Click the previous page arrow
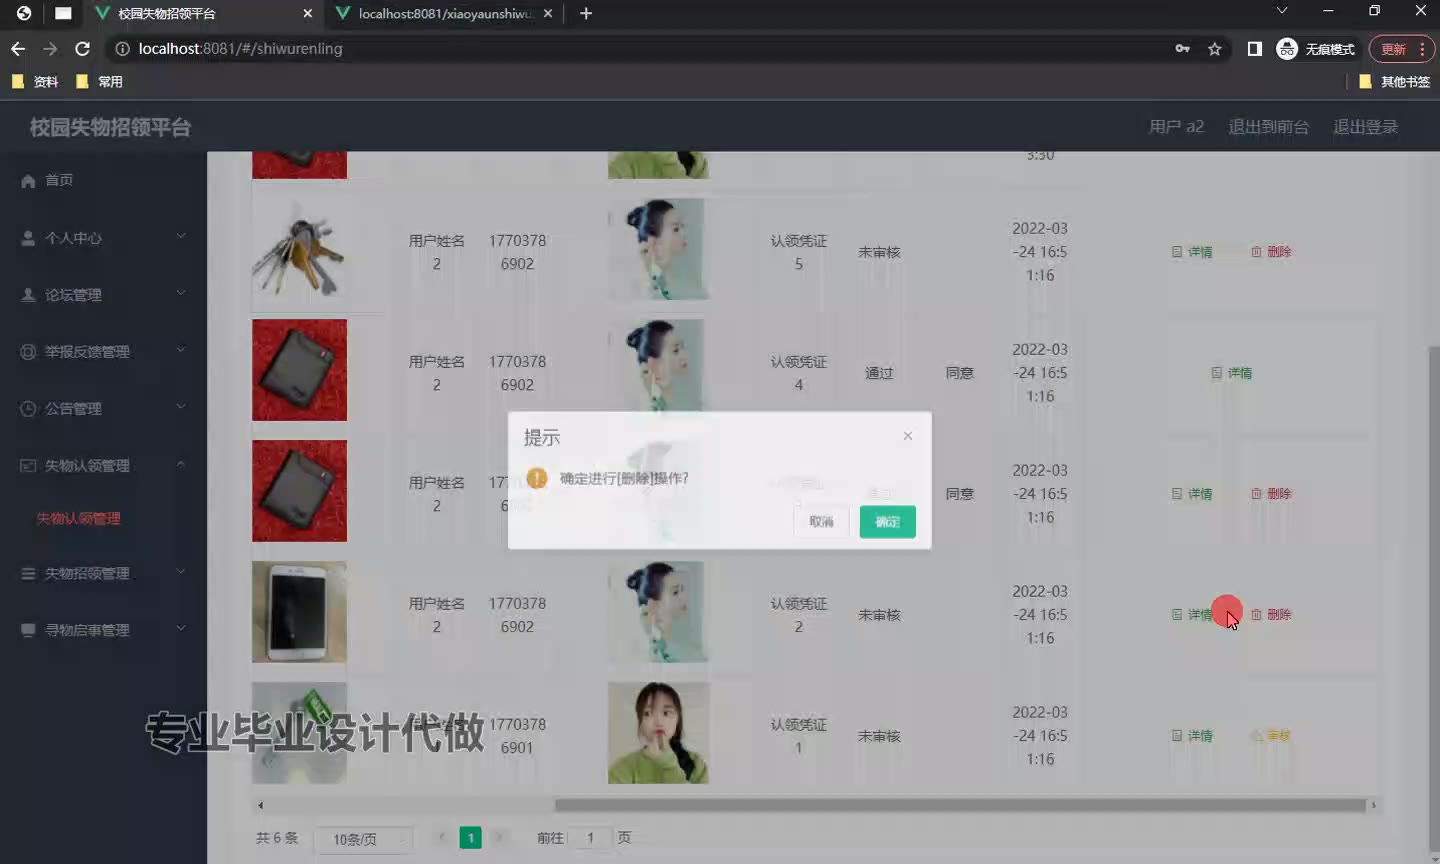Screen dimensions: 1440x864 441,838
